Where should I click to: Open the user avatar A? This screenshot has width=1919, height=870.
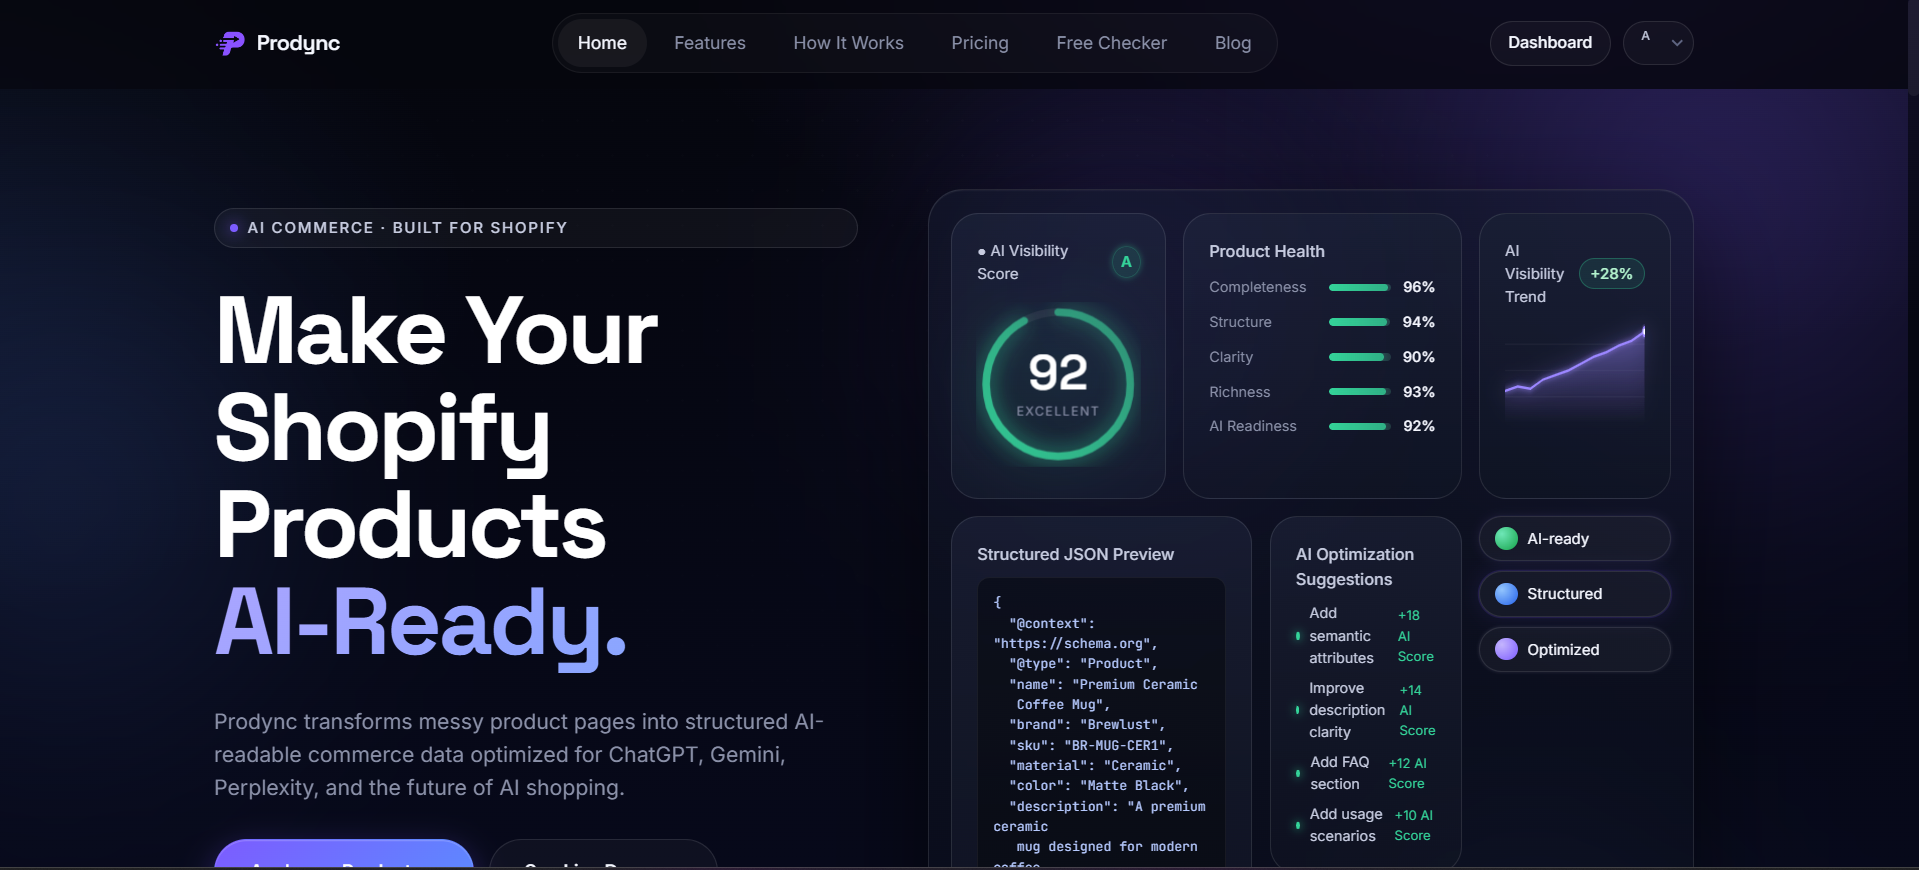pyautogui.click(x=1645, y=37)
